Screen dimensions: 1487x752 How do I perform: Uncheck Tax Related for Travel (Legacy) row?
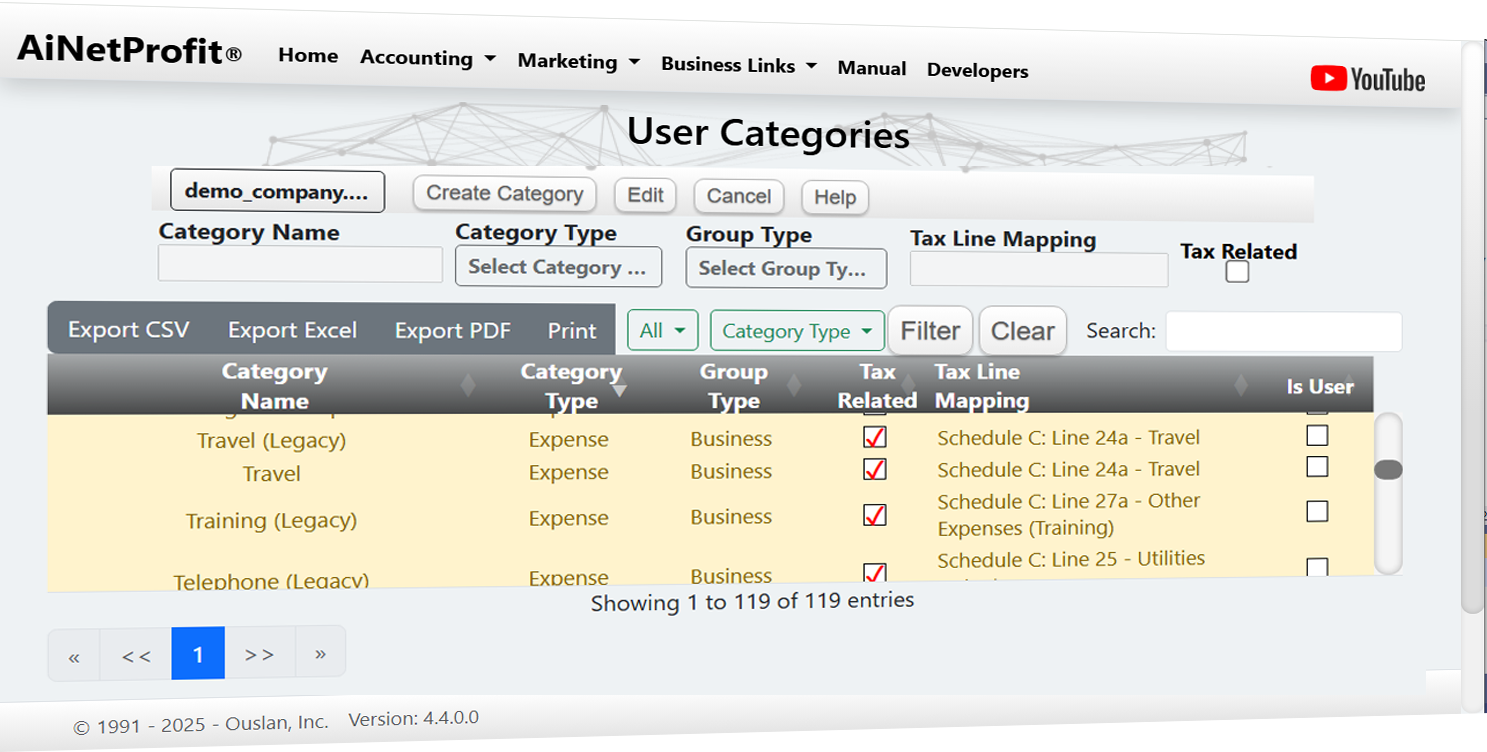point(875,438)
